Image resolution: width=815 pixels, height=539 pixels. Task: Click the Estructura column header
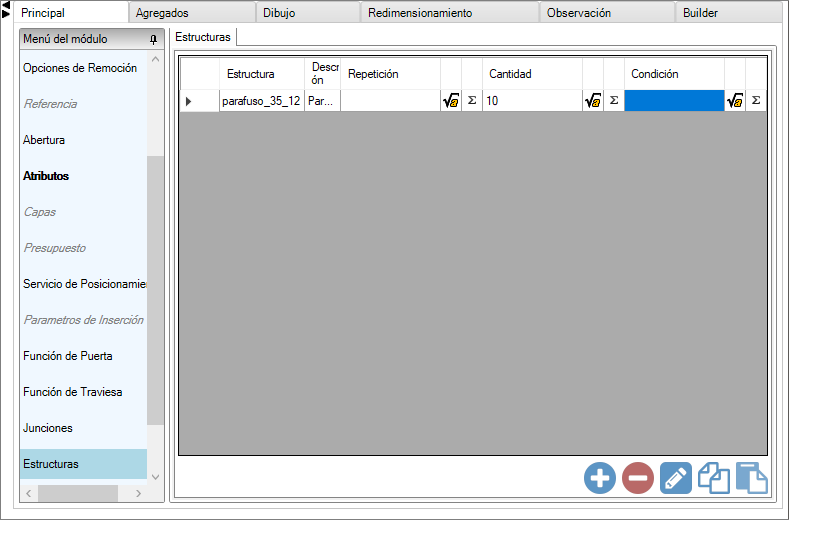[x=261, y=74]
